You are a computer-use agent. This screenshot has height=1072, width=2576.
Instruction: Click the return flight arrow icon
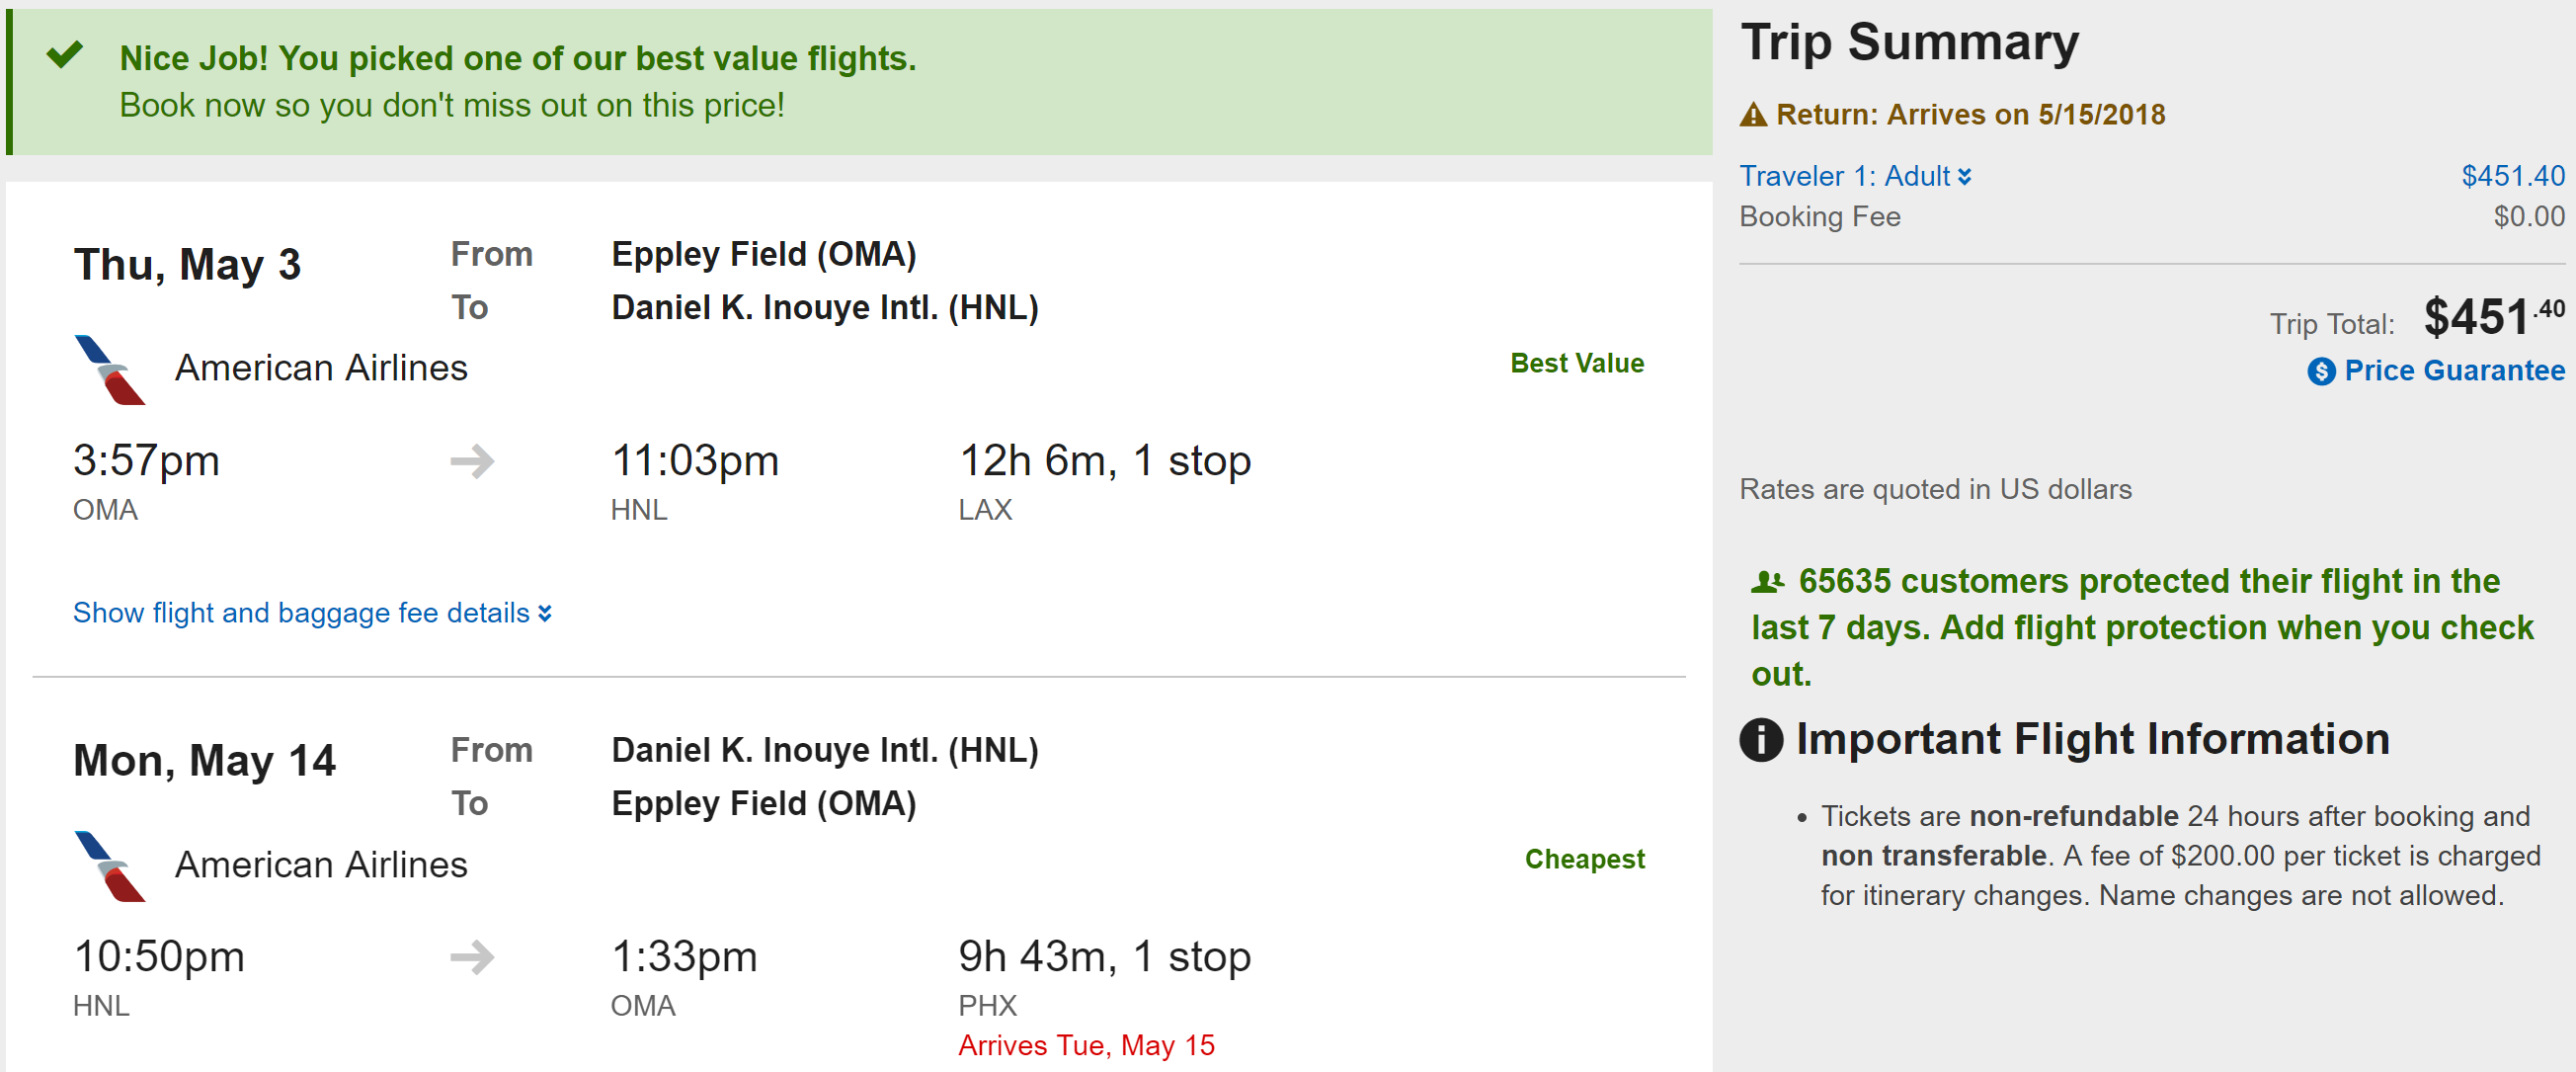(472, 957)
